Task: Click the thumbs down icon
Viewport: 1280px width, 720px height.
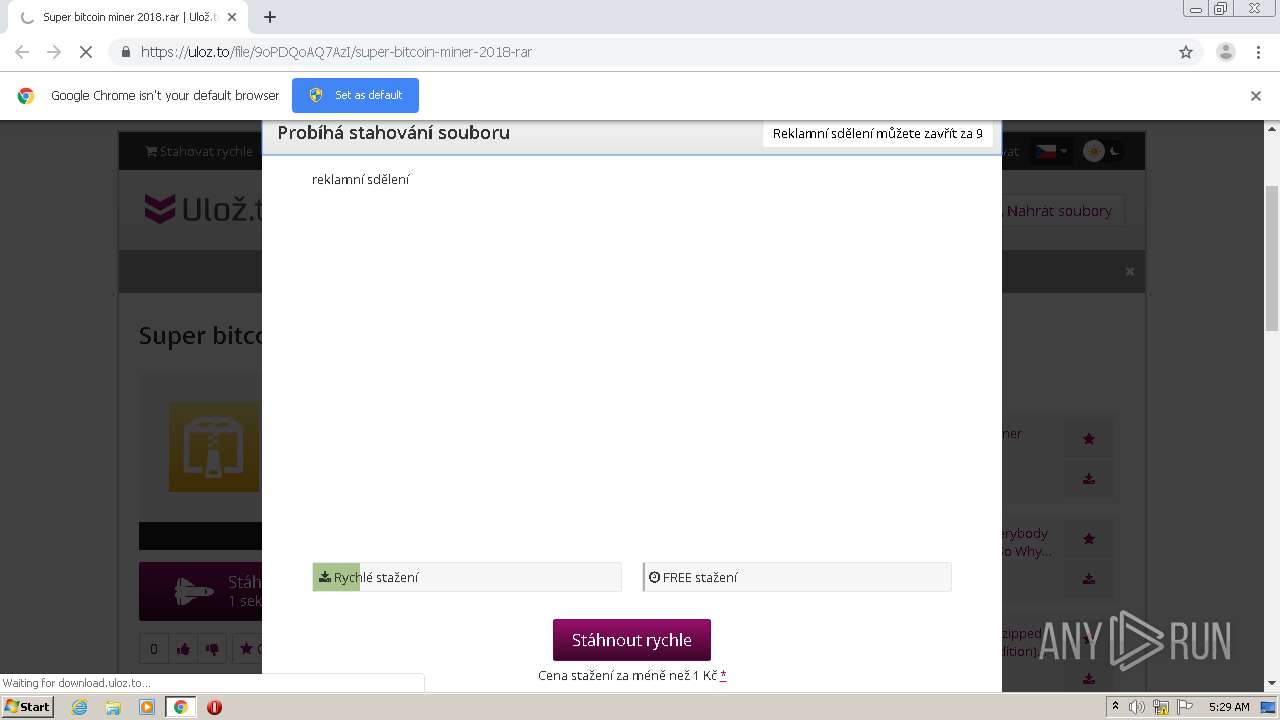Action: (x=212, y=648)
